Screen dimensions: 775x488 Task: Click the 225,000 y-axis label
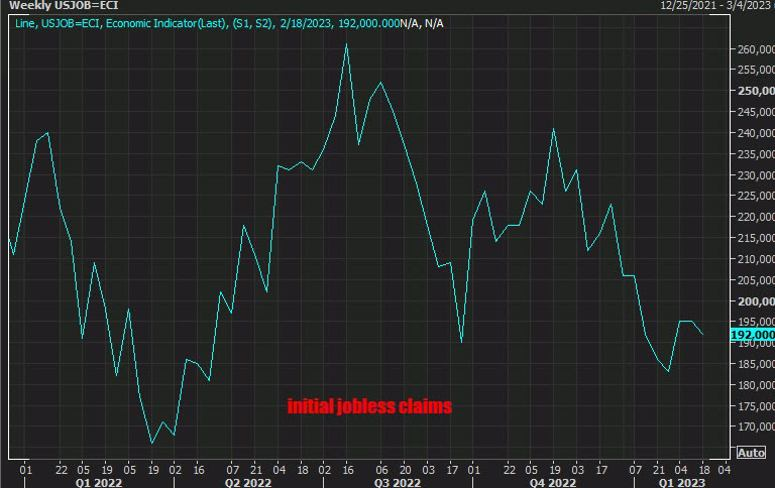pyautogui.click(x=755, y=195)
